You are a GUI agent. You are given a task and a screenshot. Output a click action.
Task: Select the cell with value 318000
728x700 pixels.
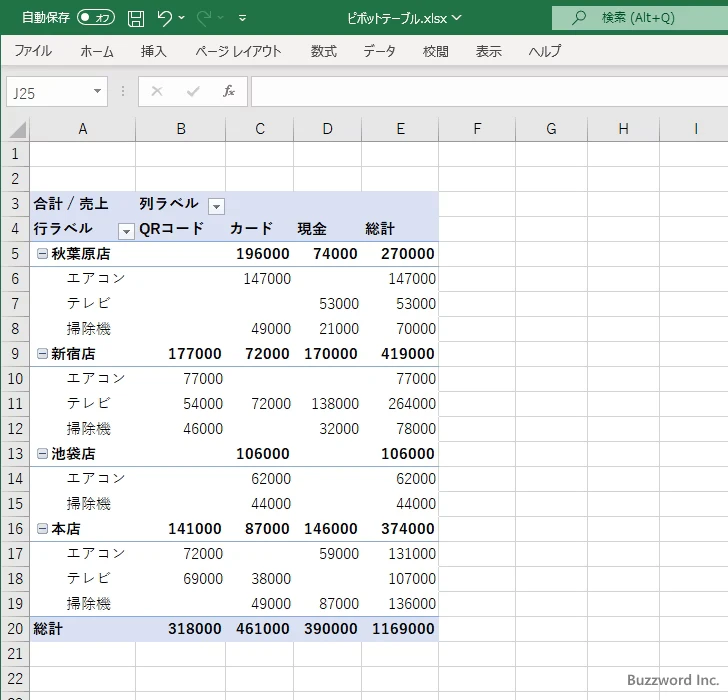click(x=181, y=629)
